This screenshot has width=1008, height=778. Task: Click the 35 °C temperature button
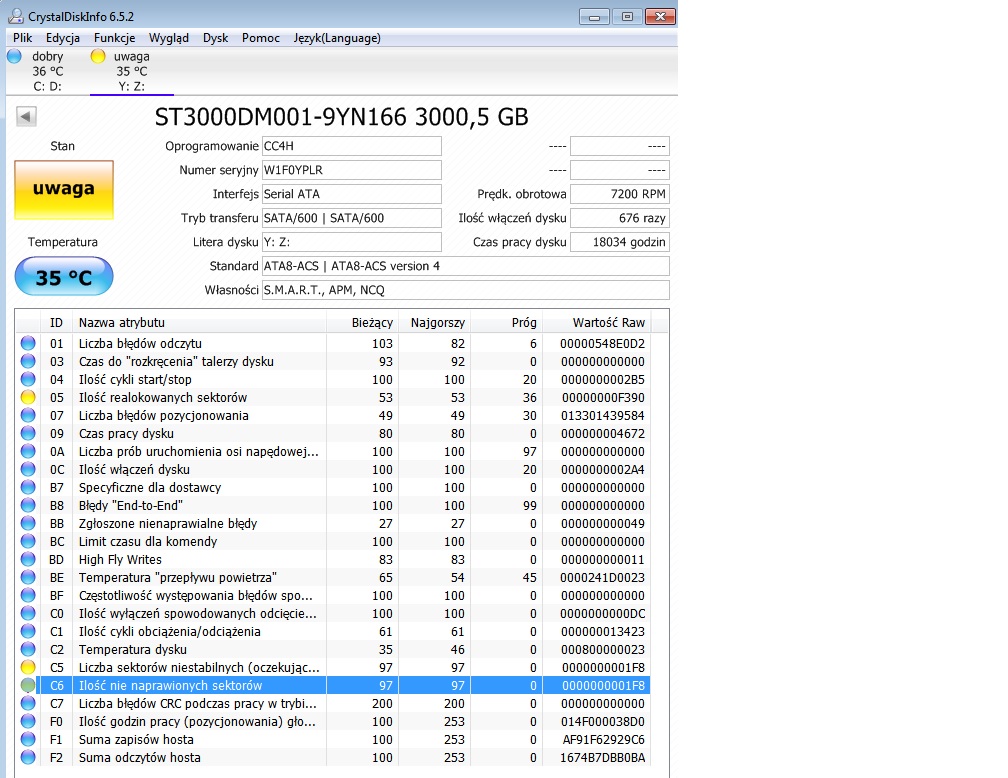point(64,276)
